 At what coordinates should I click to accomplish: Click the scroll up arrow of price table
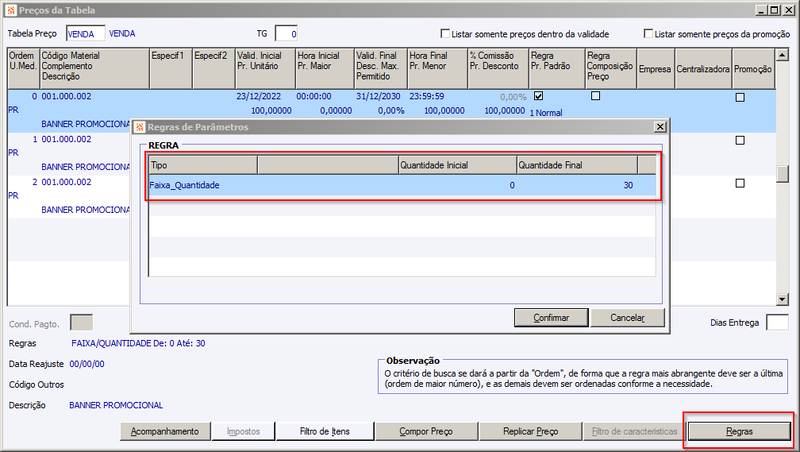pos(782,55)
